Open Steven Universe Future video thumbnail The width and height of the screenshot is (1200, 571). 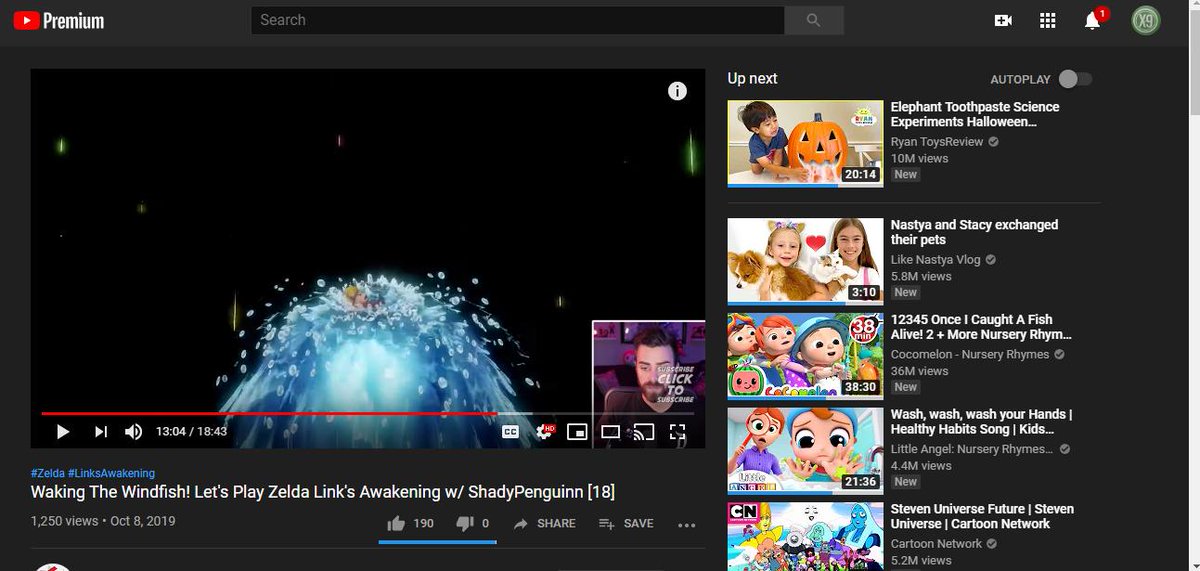coord(805,536)
